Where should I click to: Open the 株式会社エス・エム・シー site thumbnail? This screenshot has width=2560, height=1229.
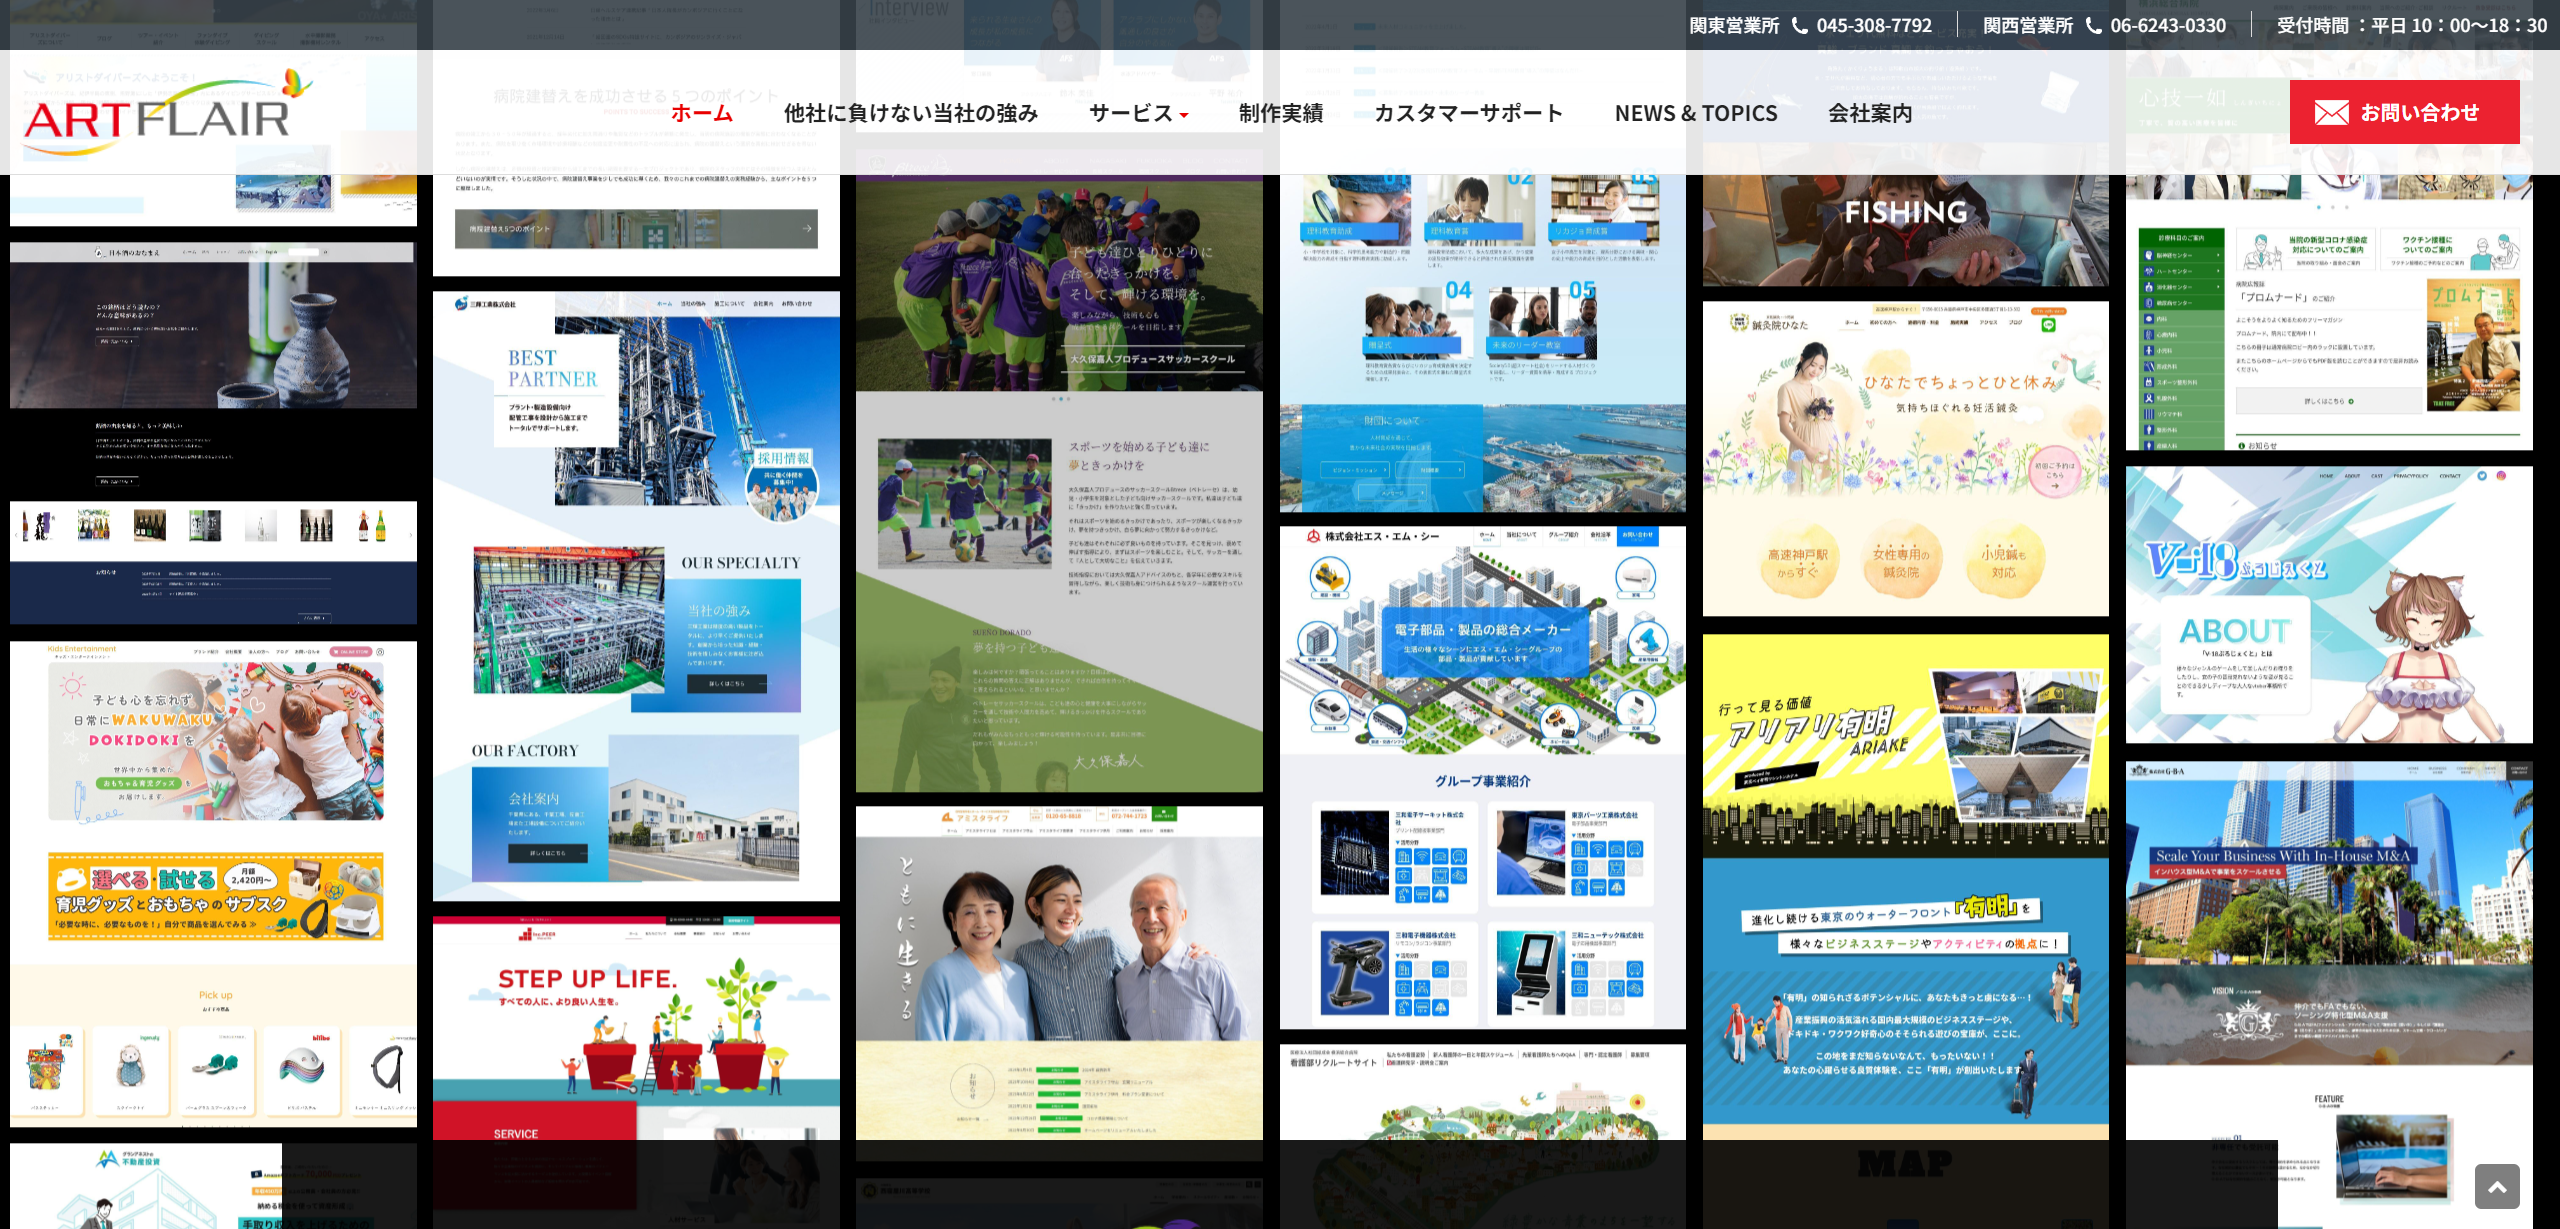[x=1483, y=777]
